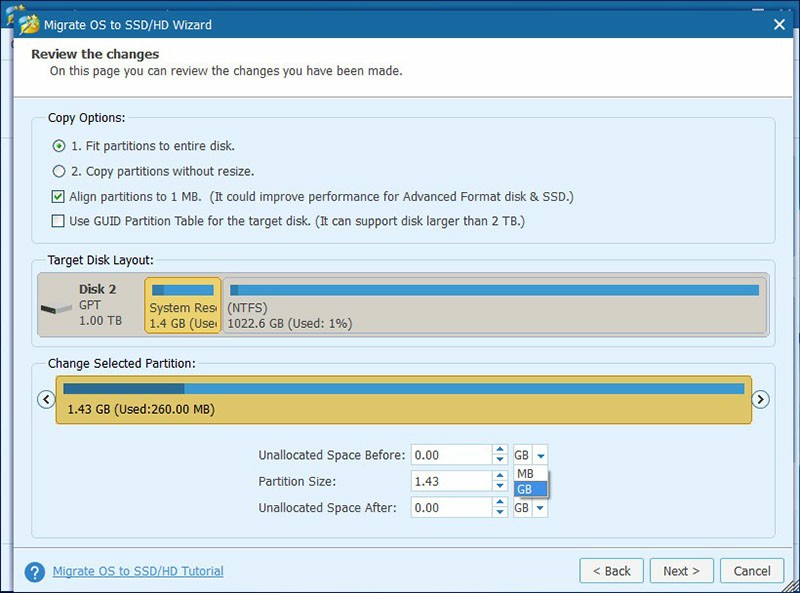Select the 1022.6 GB NTFS partition block
The image size is (800, 593).
pyautogui.click(x=494, y=306)
